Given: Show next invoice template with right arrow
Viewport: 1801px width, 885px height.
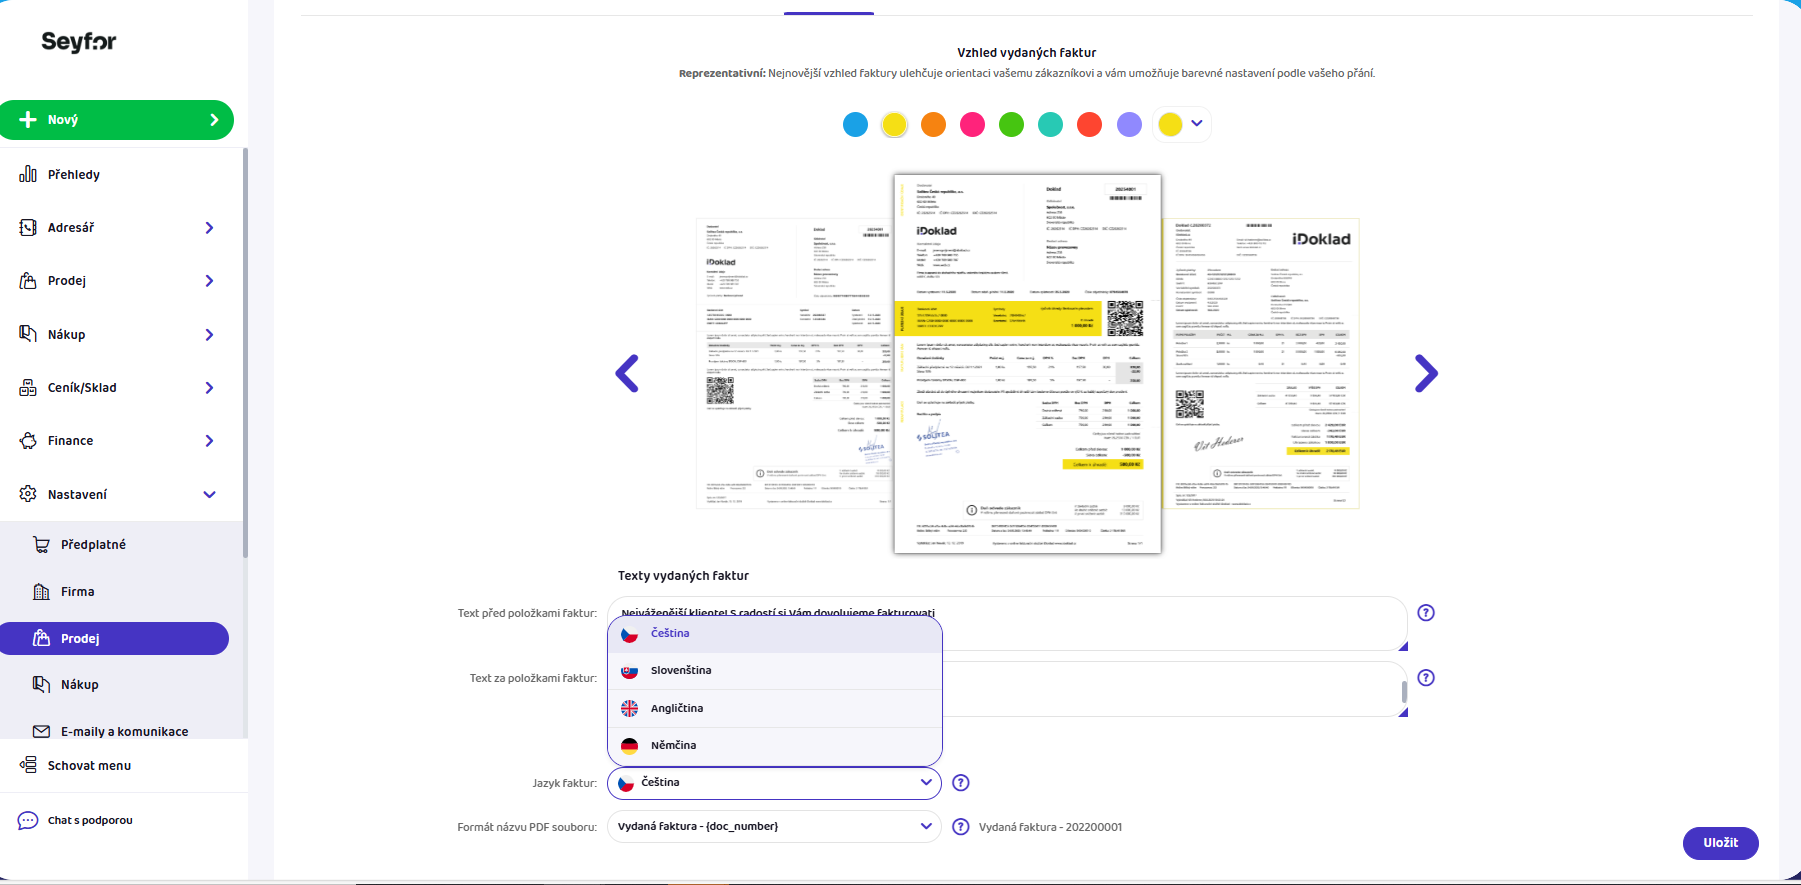Looking at the screenshot, I should tap(1426, 374).
